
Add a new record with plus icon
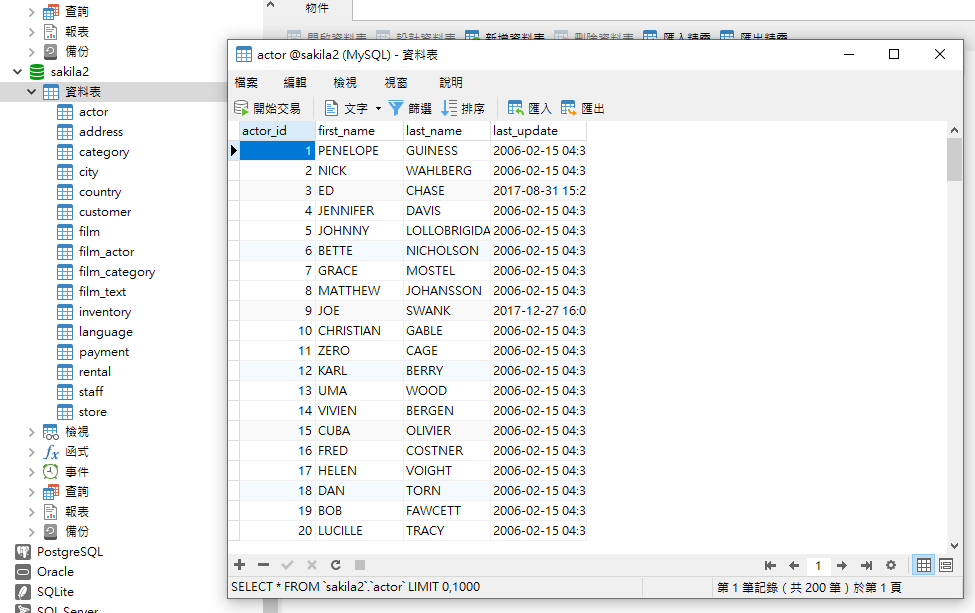[239, 565]
